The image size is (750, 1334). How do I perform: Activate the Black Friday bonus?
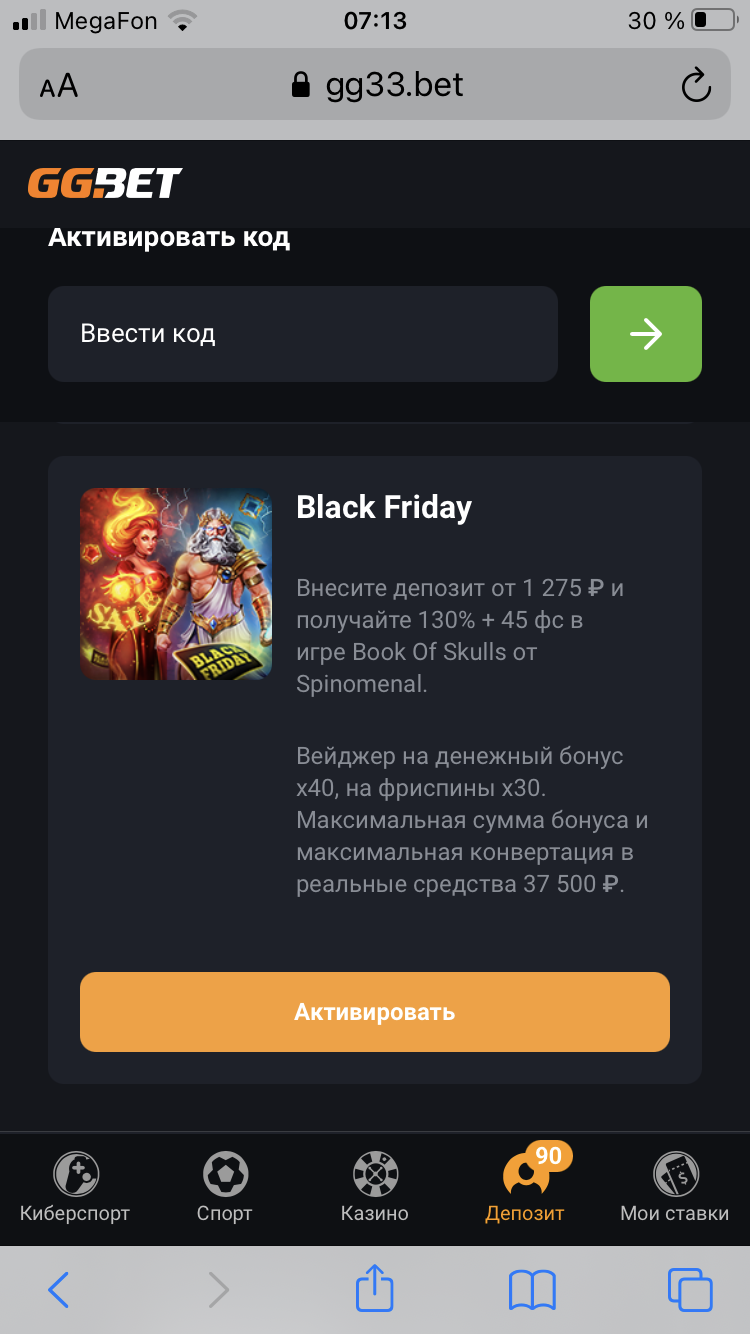[375, 1011]
